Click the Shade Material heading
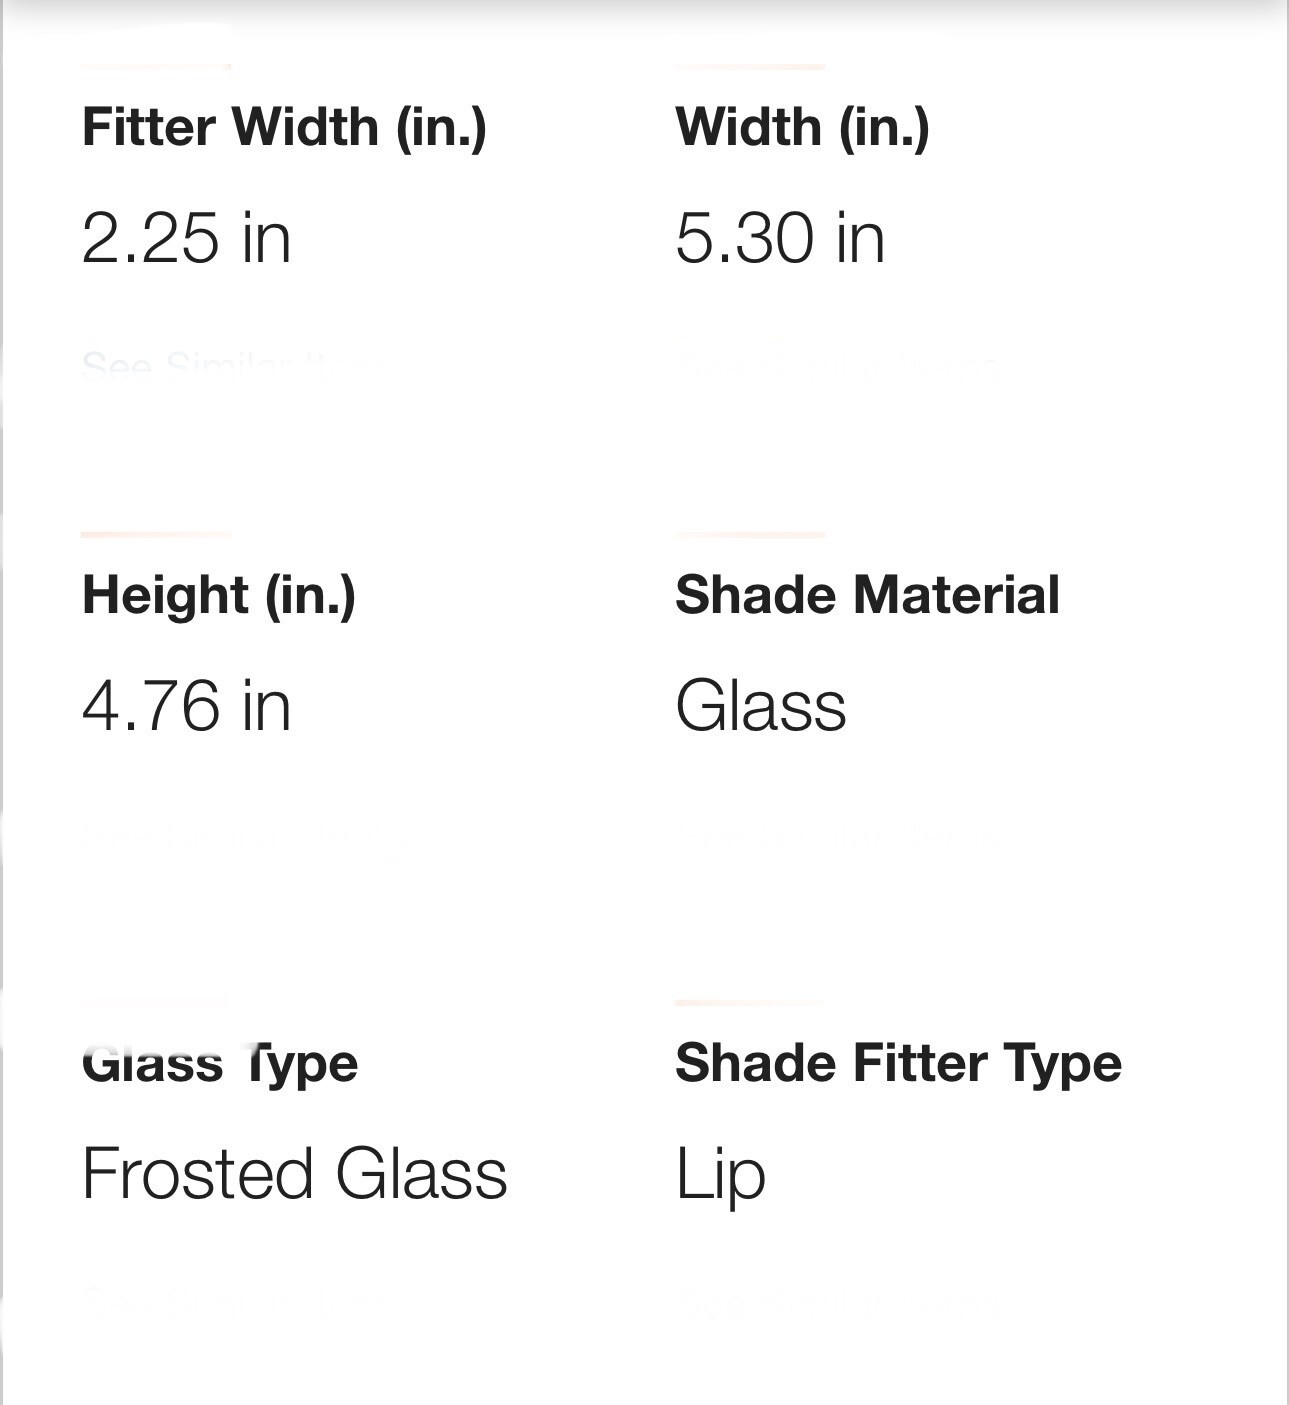 (867, 595)
